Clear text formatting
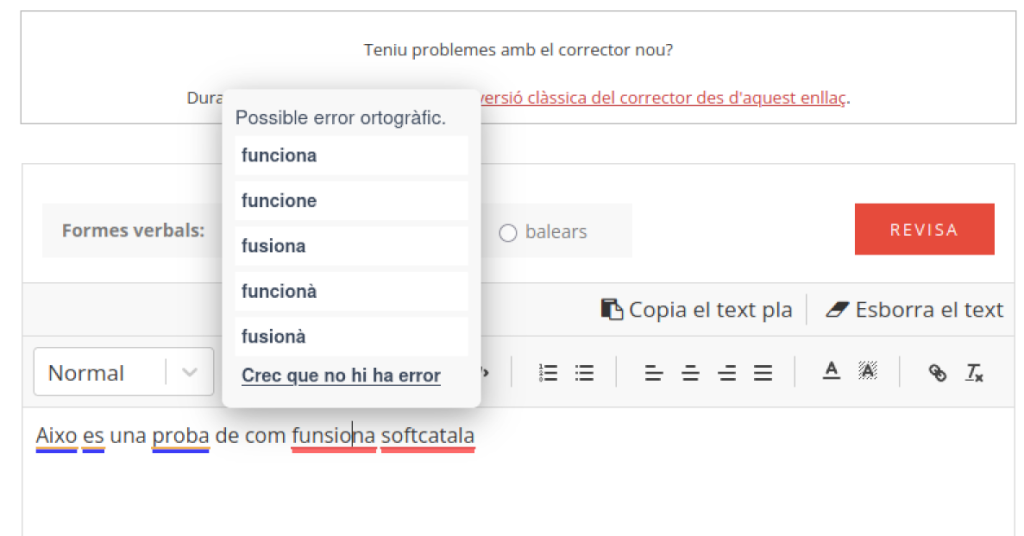 974,373
